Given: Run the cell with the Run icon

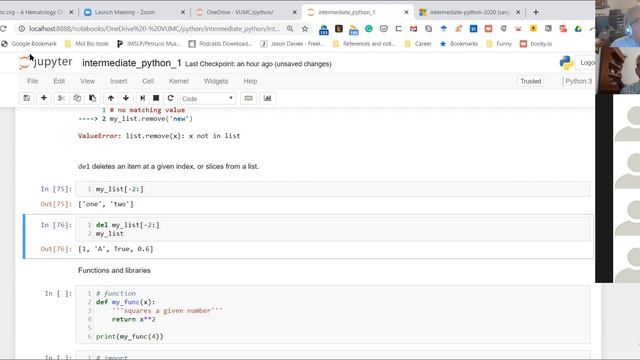Looking at the screenshot, I should coord(142,98).
